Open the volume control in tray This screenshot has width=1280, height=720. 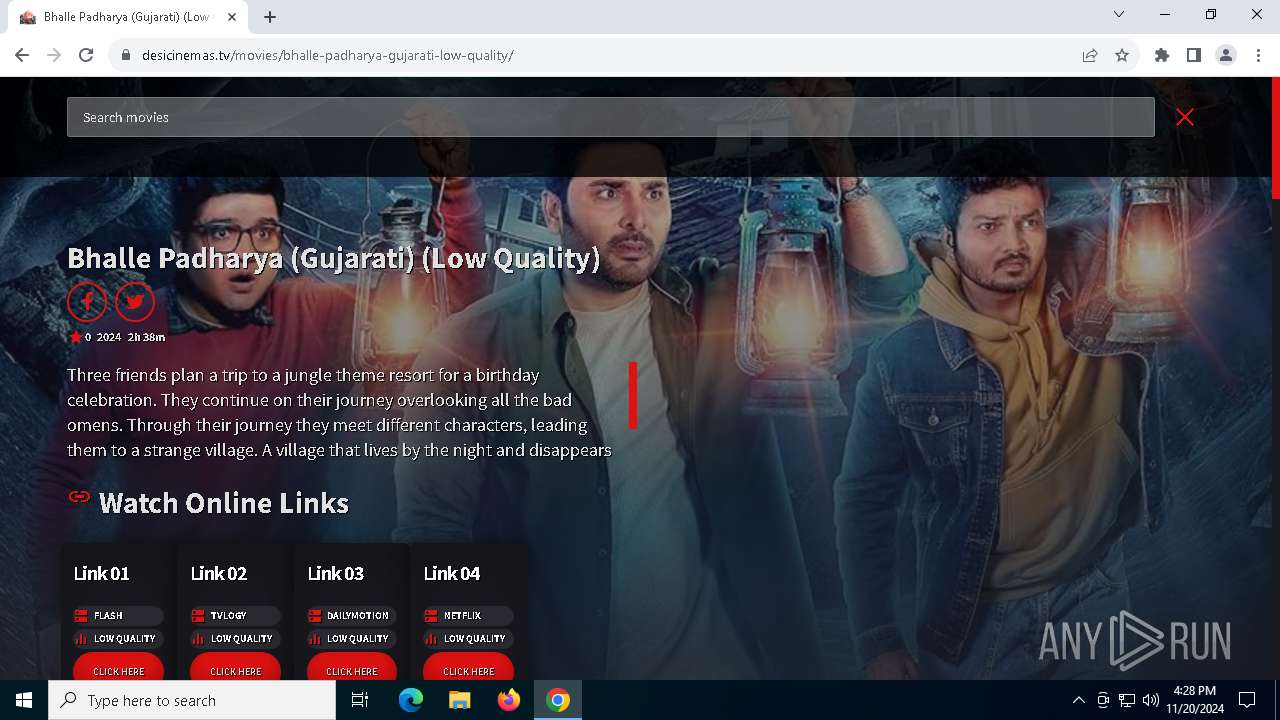point(1151,700)
